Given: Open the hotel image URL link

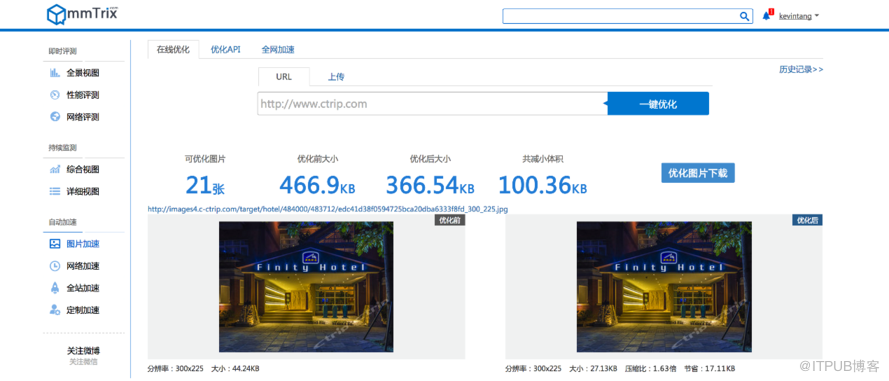Looking at the screenshot, I should coord(328,209).
